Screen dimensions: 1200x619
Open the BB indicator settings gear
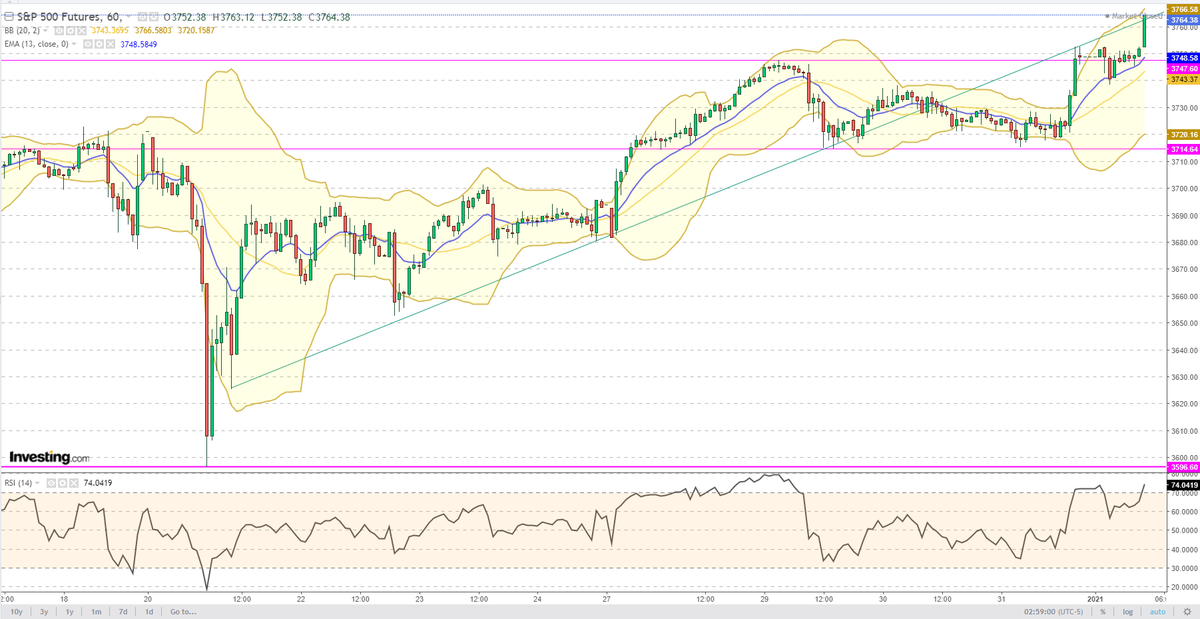[69, 30]
